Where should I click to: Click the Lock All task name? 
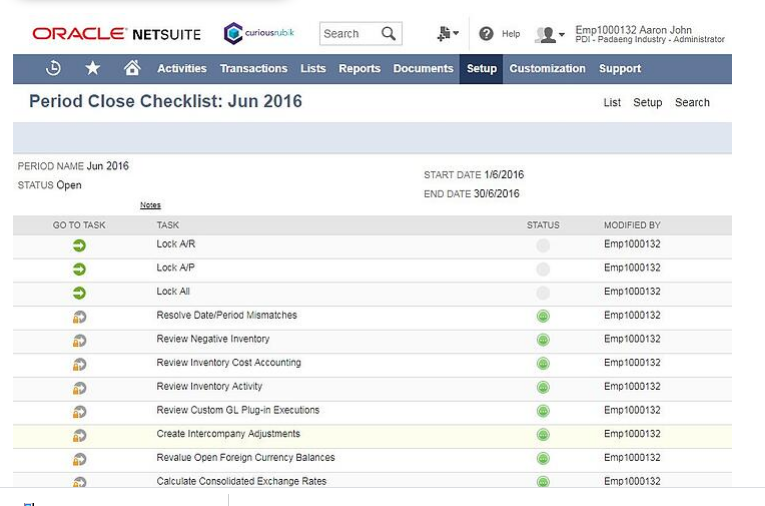(173, 291)
